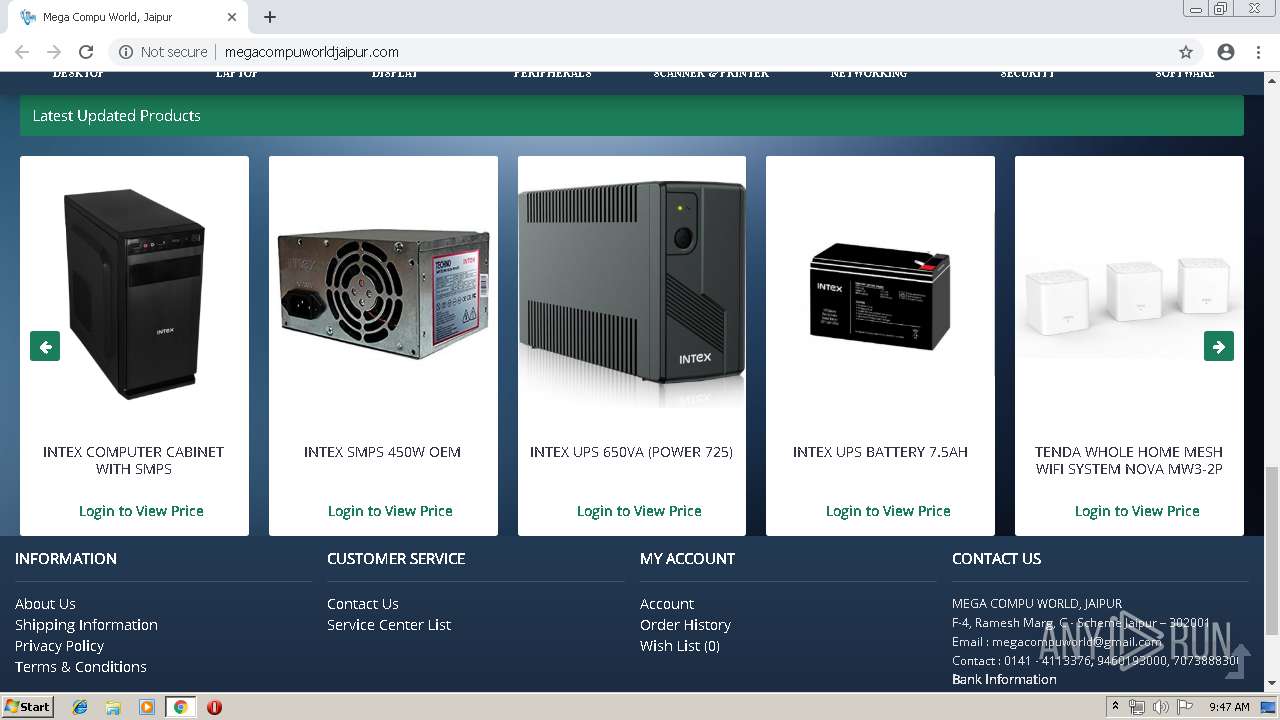The width and height of the screenshot is (1280, 720).
Task: Open volume control in system tray
Action: [1161, 707]
